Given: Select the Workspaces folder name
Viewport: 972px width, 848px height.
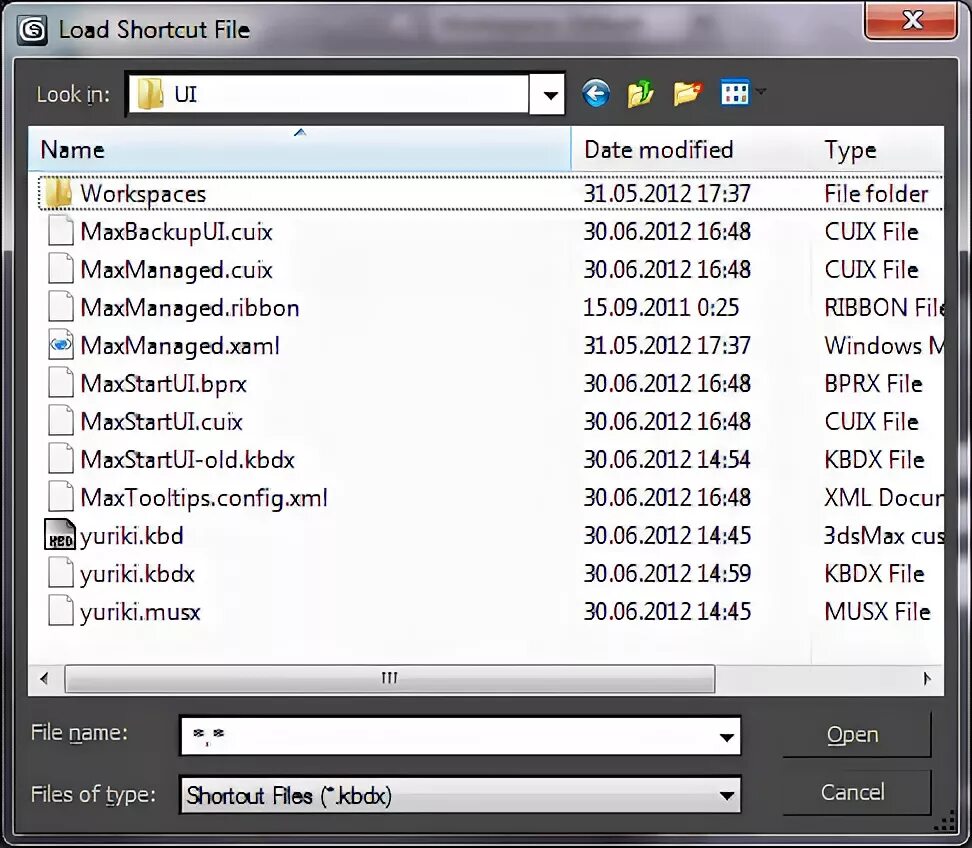Looking at the screenshot, I should coord(143,193).
